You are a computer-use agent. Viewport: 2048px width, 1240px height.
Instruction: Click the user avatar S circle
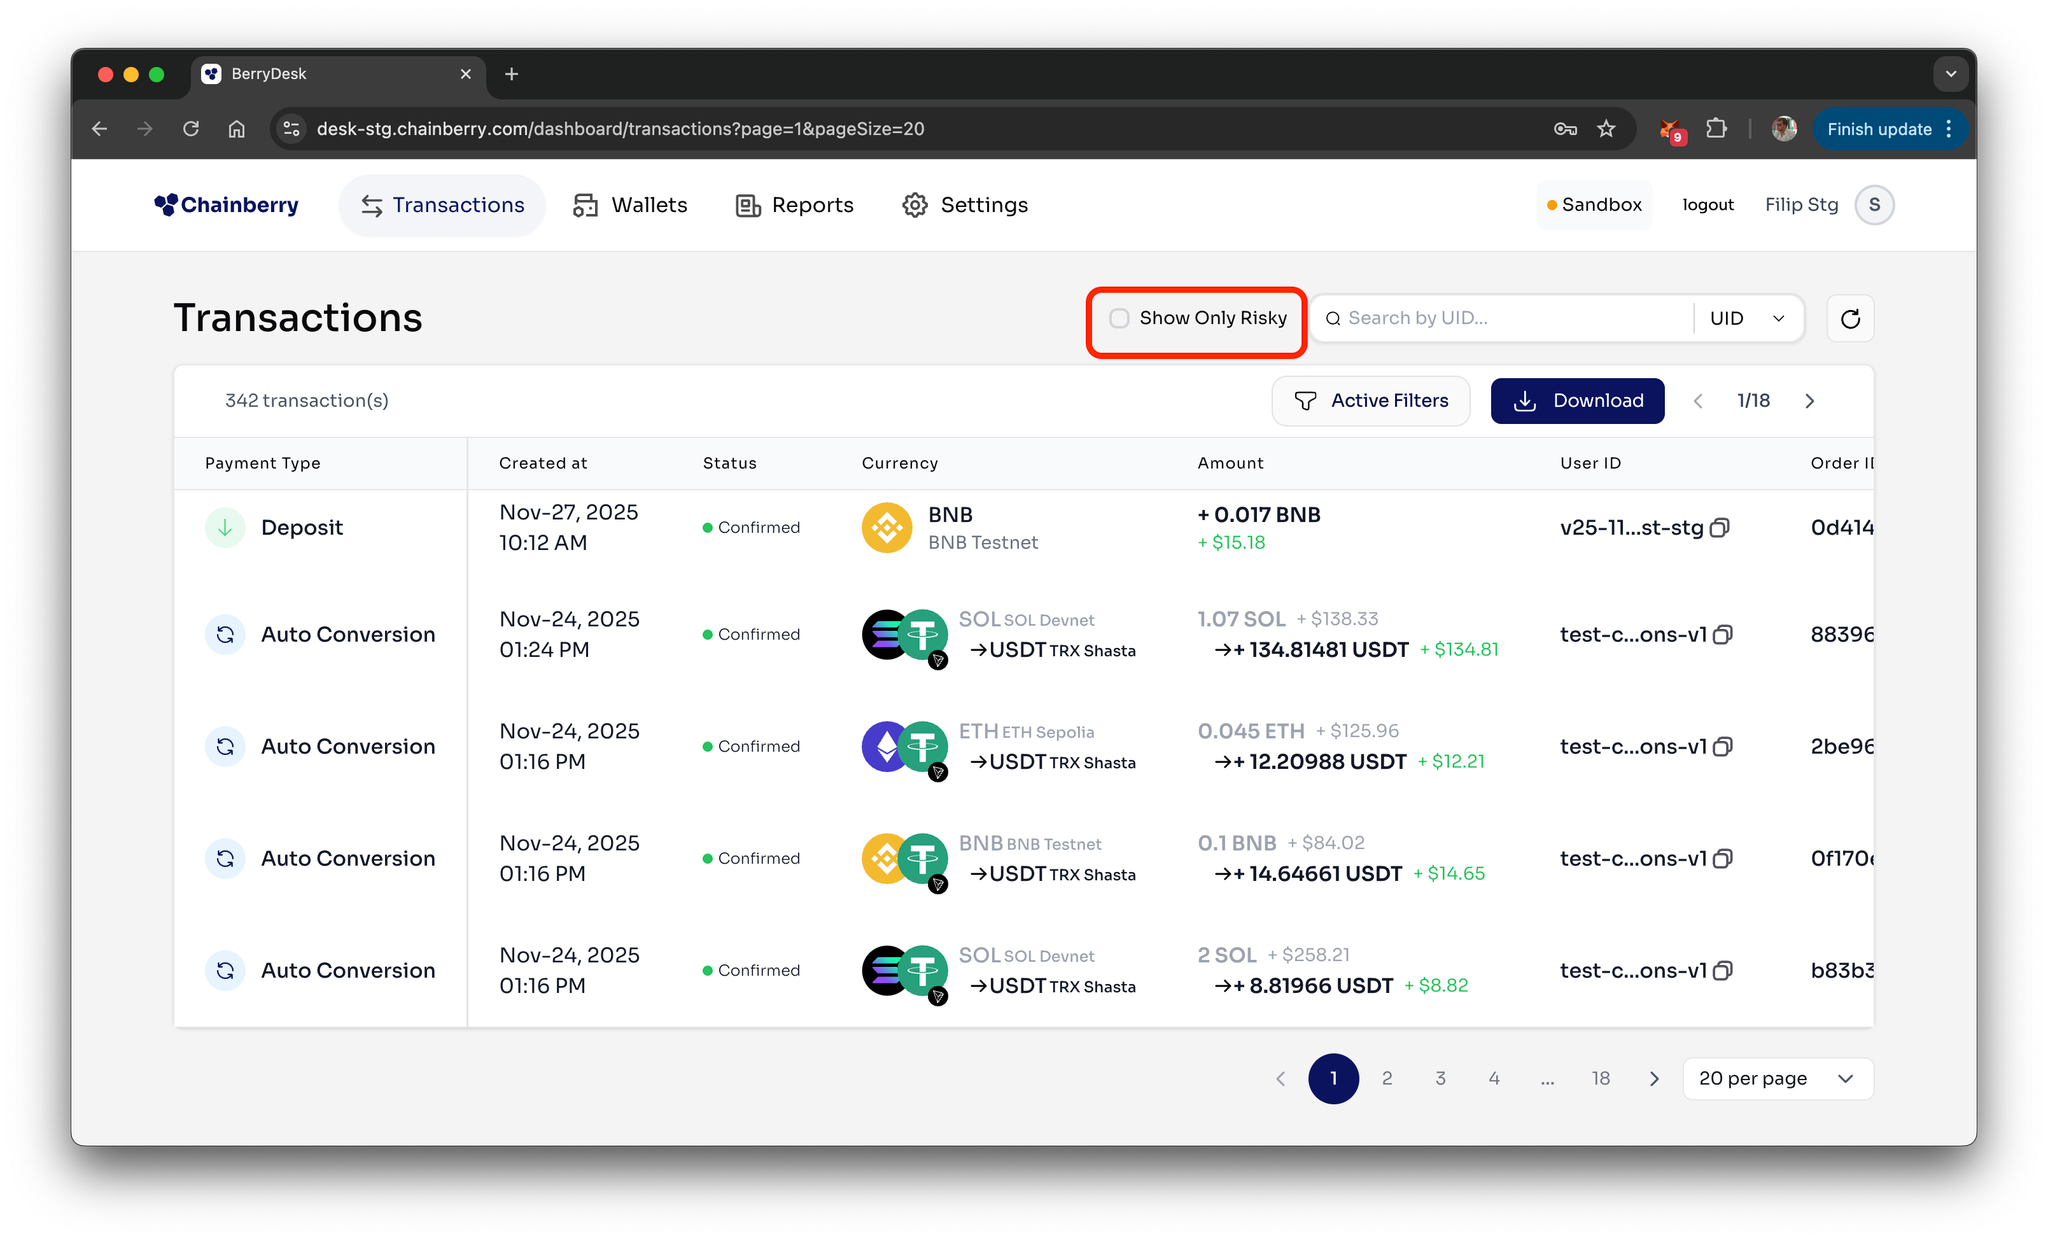[x=1874, y=205]
